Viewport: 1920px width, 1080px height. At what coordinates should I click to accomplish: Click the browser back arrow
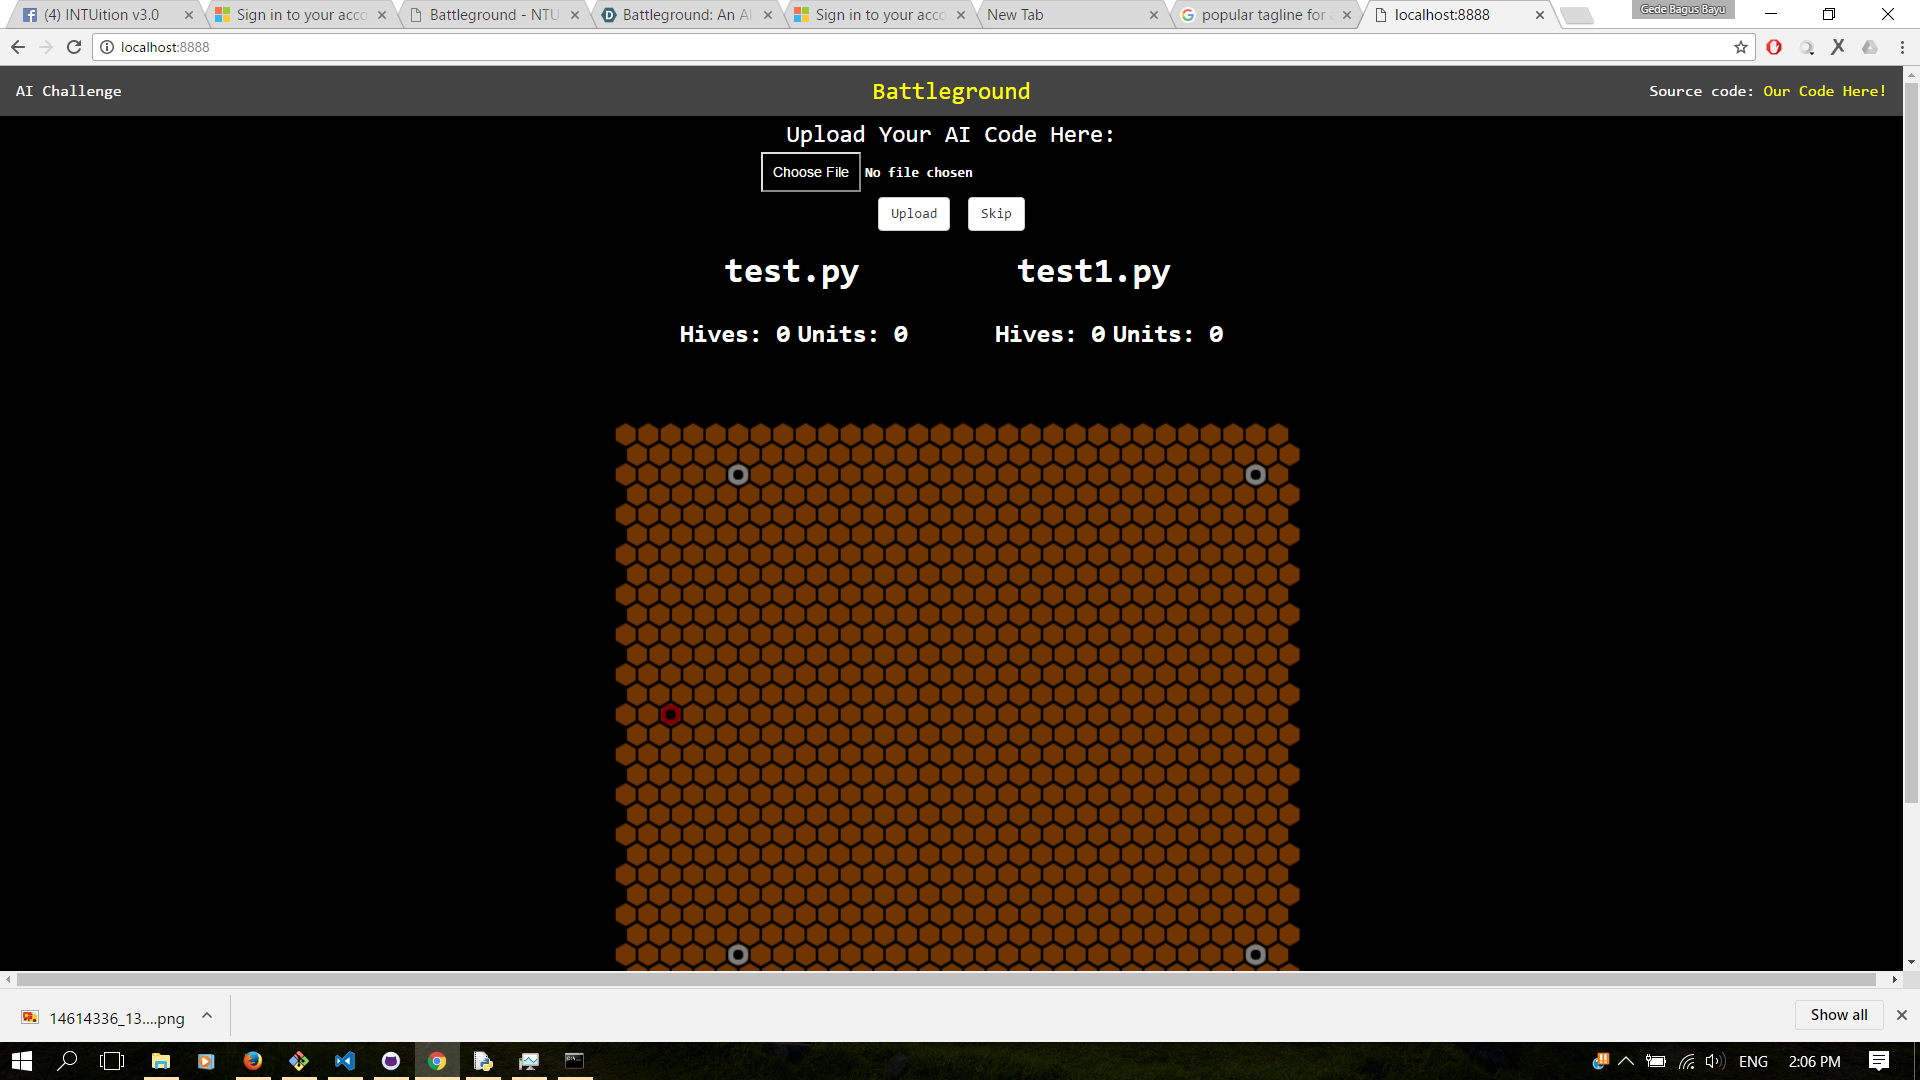(18, 47)
